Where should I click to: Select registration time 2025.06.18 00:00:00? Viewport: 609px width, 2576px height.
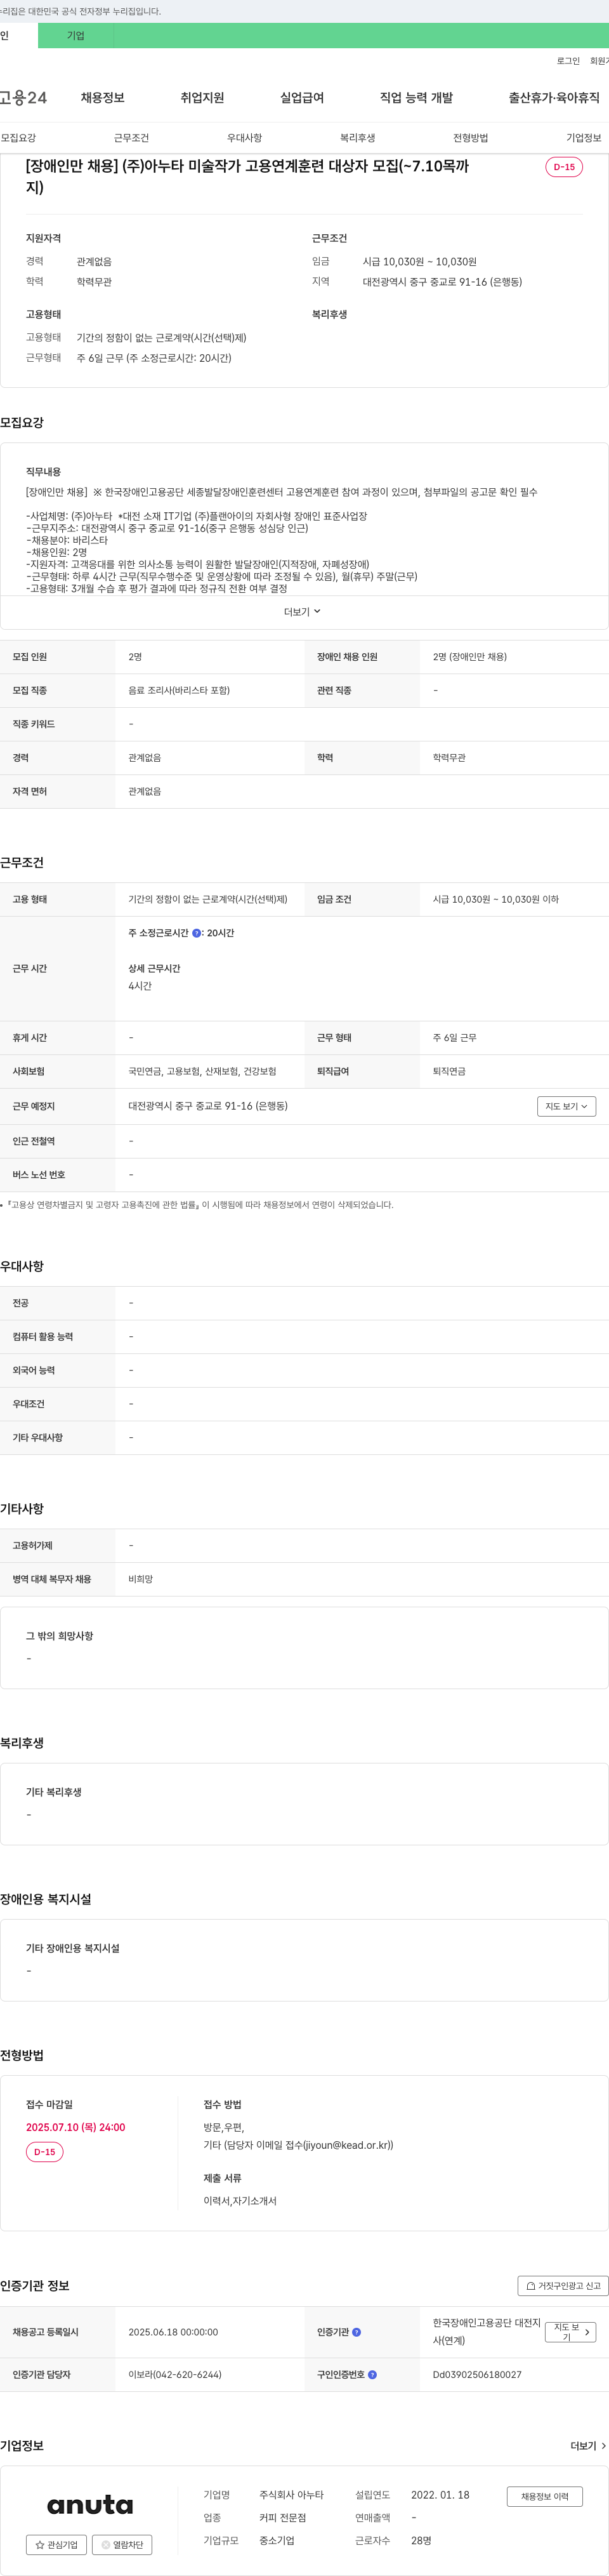pyautogui.click(x=173, y=2332)
